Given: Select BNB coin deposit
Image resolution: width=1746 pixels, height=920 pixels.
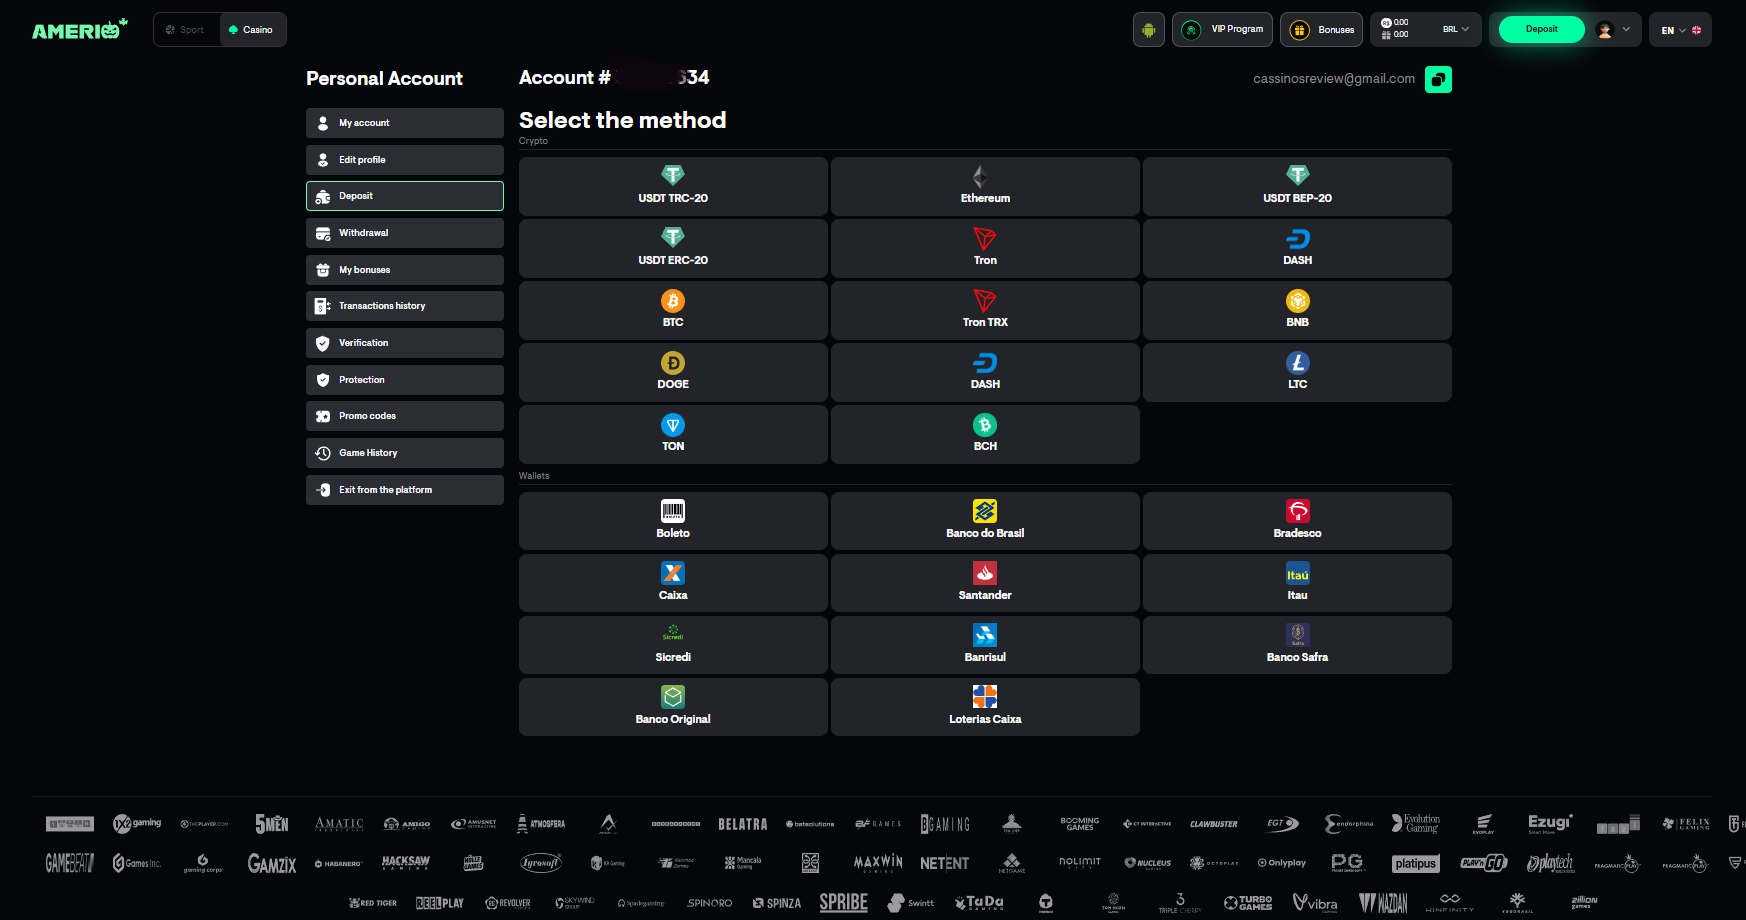Looking at the screenshot, I should coord(1297,310).
